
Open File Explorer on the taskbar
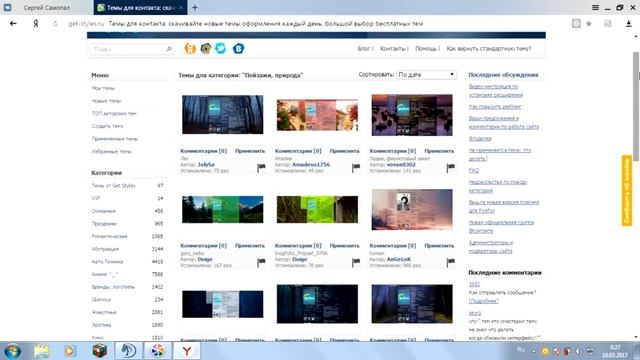click(41, 351)
